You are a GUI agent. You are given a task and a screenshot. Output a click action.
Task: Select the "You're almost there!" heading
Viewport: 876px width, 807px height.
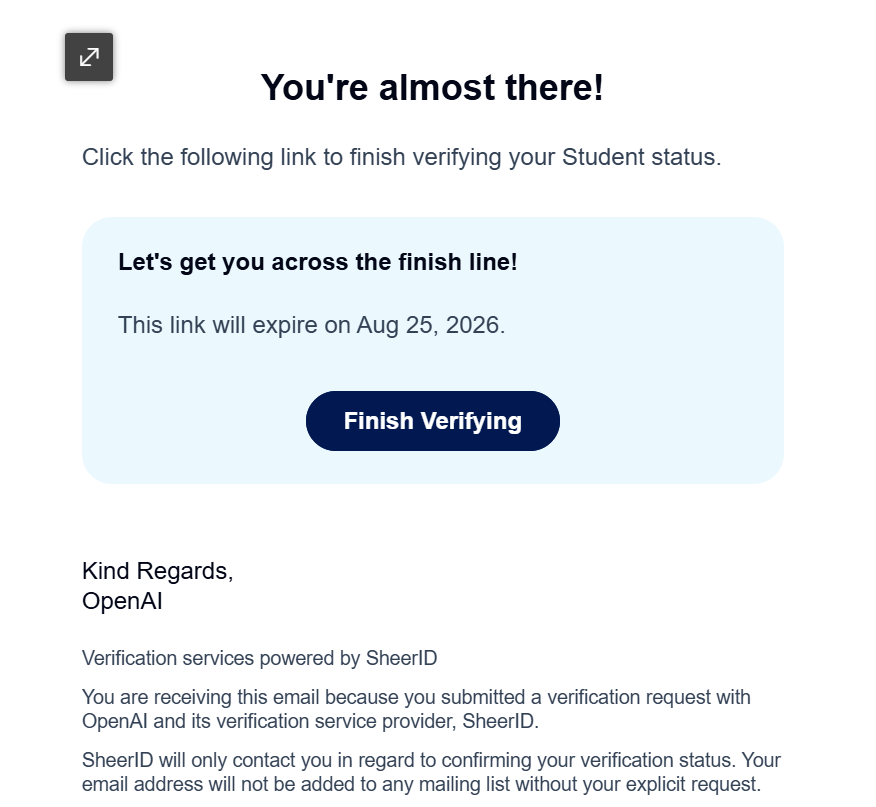point(432,88)
